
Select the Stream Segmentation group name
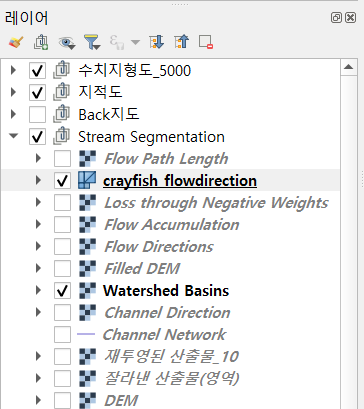[151, 137]
